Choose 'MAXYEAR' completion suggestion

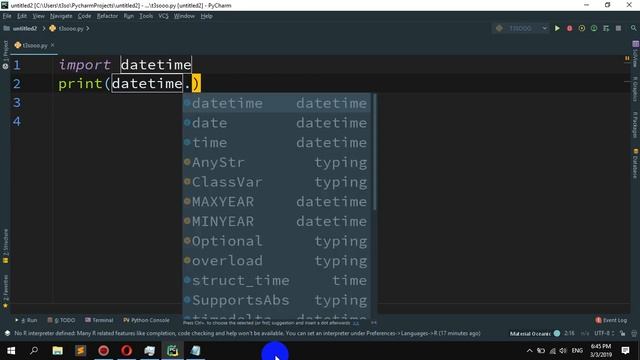coord(277,202)
